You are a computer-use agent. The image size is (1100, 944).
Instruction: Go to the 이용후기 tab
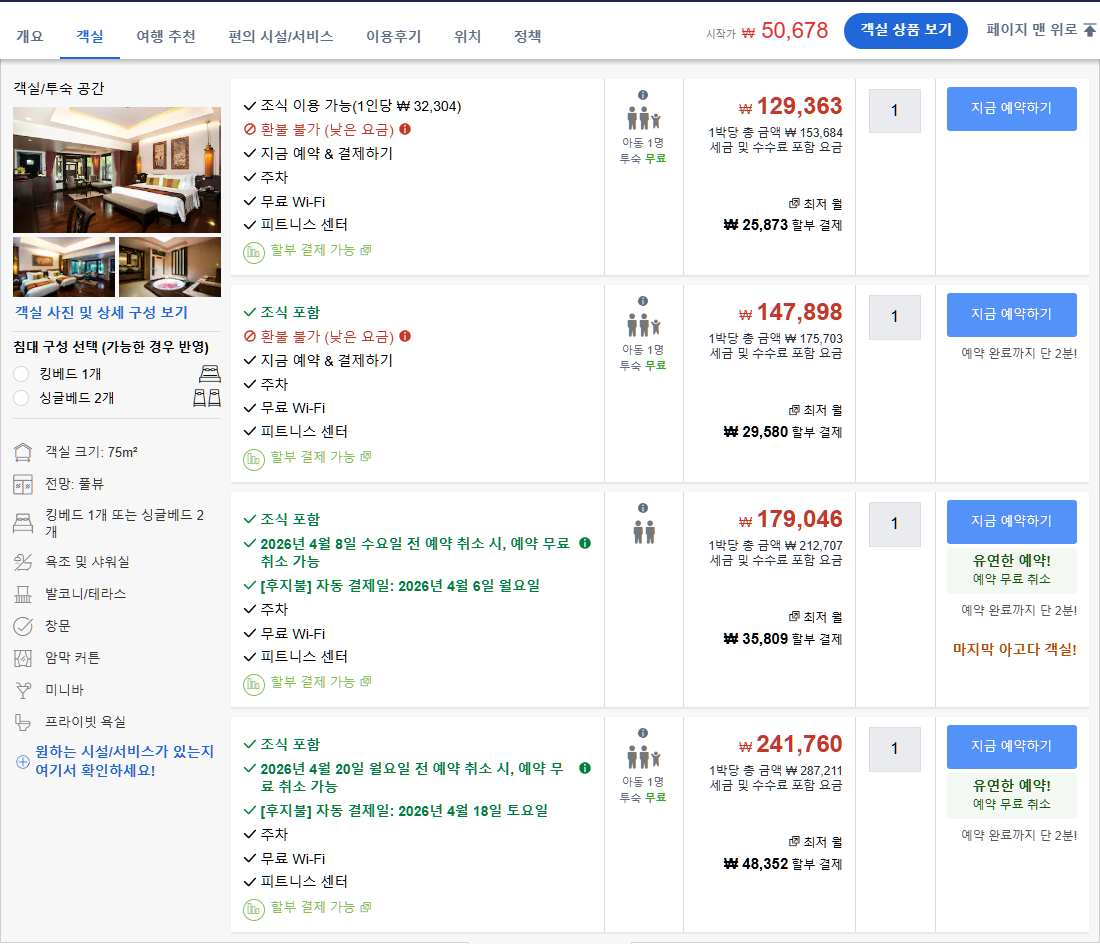394,36
